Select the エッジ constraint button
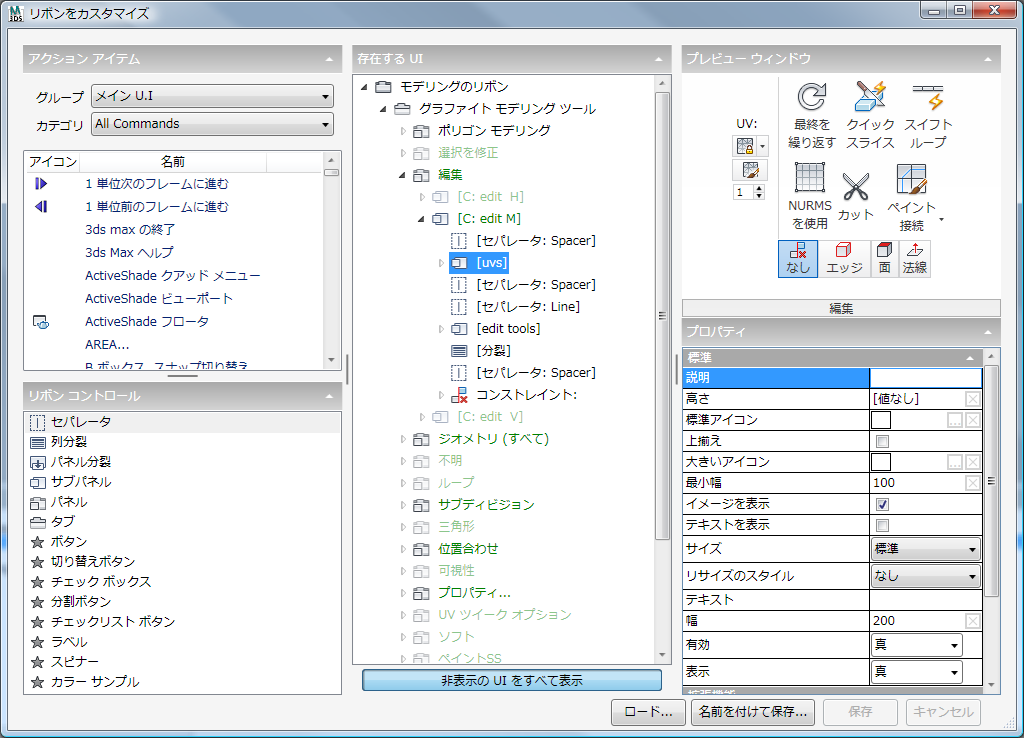The height and width of the screenshot is (738, 1024). click(844, 259)
